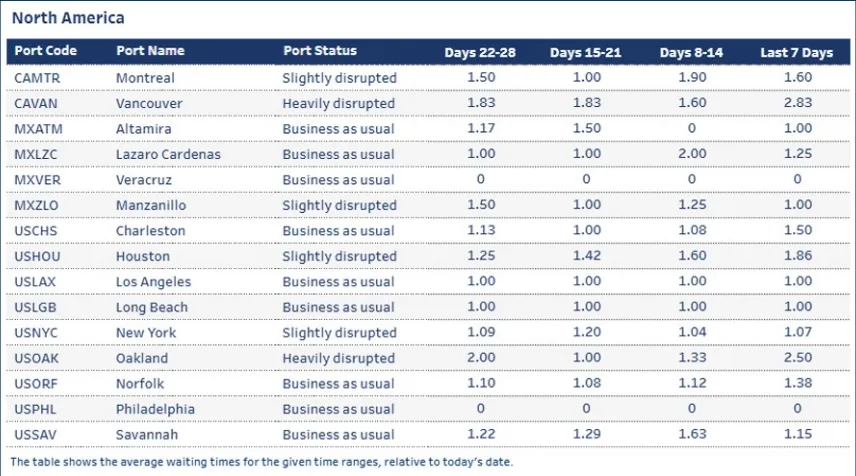The image size is (856, 476).
Task: Click the Houston port name
Action: click(143, 256)
